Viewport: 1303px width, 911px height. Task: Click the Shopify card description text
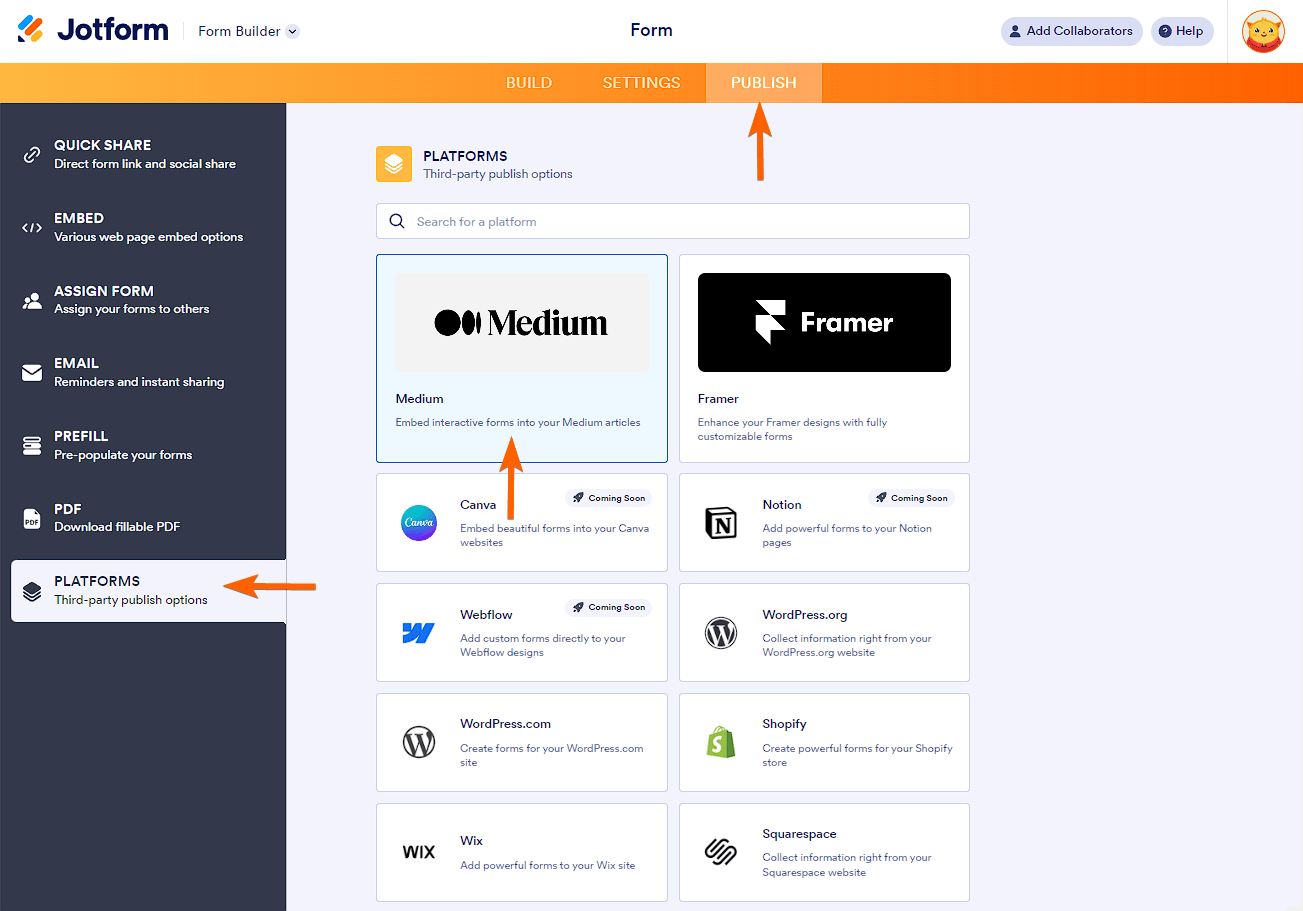point(857,755)
